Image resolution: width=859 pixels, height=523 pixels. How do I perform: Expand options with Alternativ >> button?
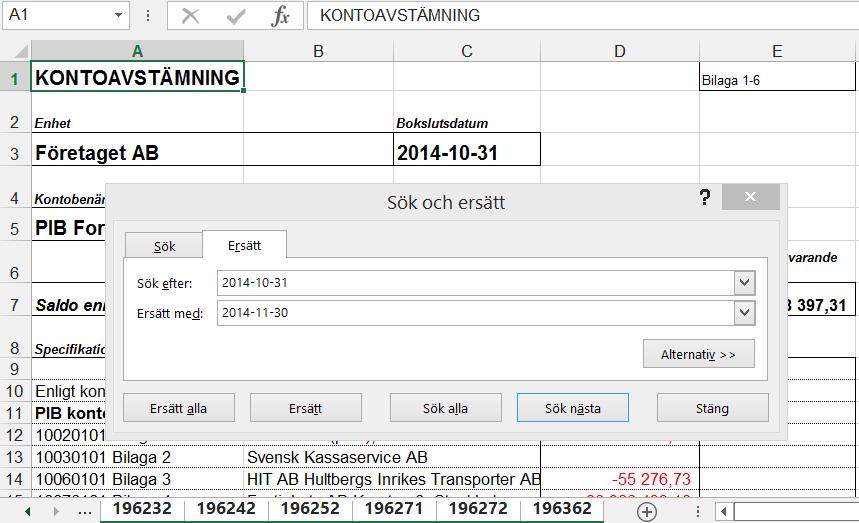click(x=698, y=354)
